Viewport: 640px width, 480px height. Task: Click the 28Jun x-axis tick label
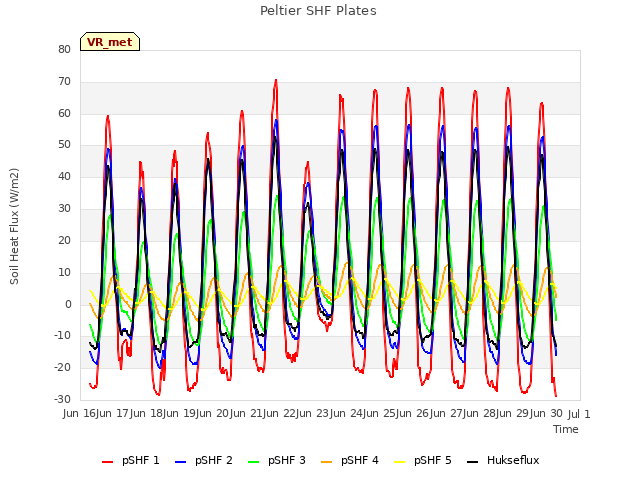coord(497,414)
